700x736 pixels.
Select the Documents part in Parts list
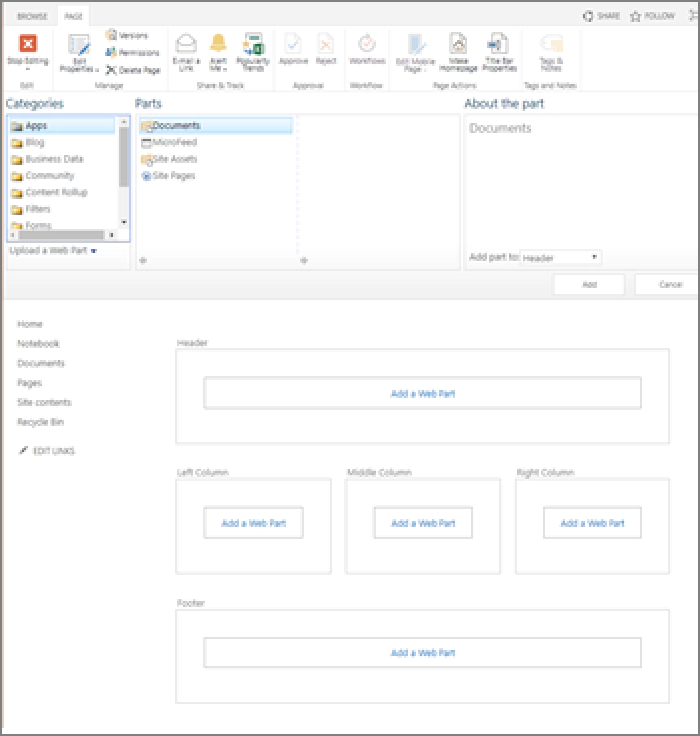(x=216, y=125)
